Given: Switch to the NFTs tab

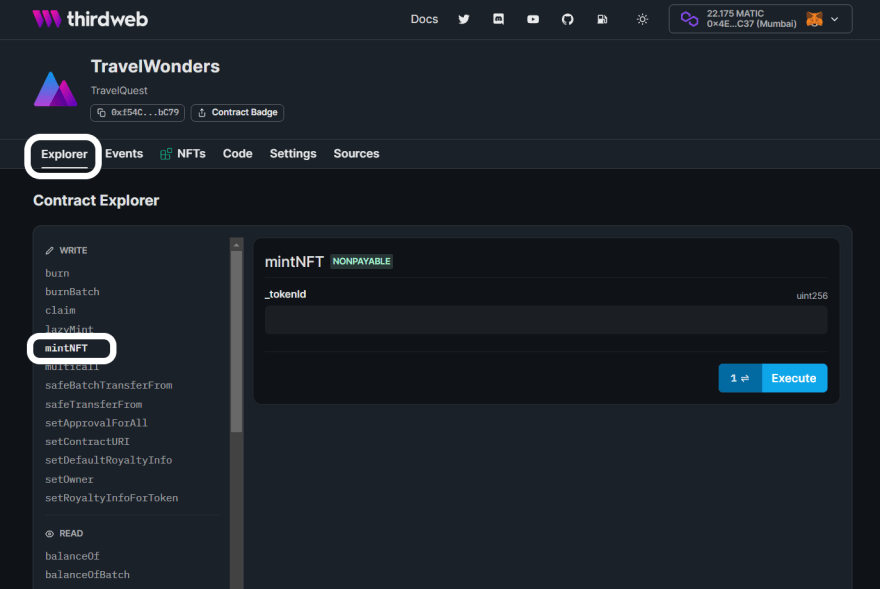Looking at the screenshot, I should point(183,154).
